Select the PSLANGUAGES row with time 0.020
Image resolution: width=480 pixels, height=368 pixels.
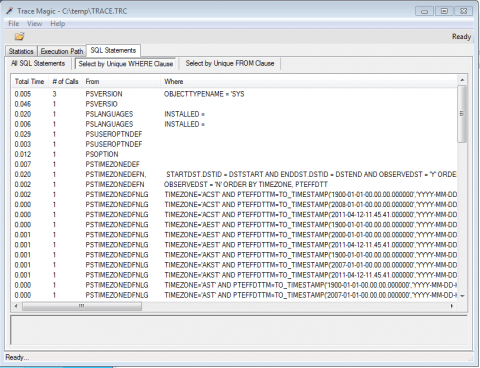(235, 114)
